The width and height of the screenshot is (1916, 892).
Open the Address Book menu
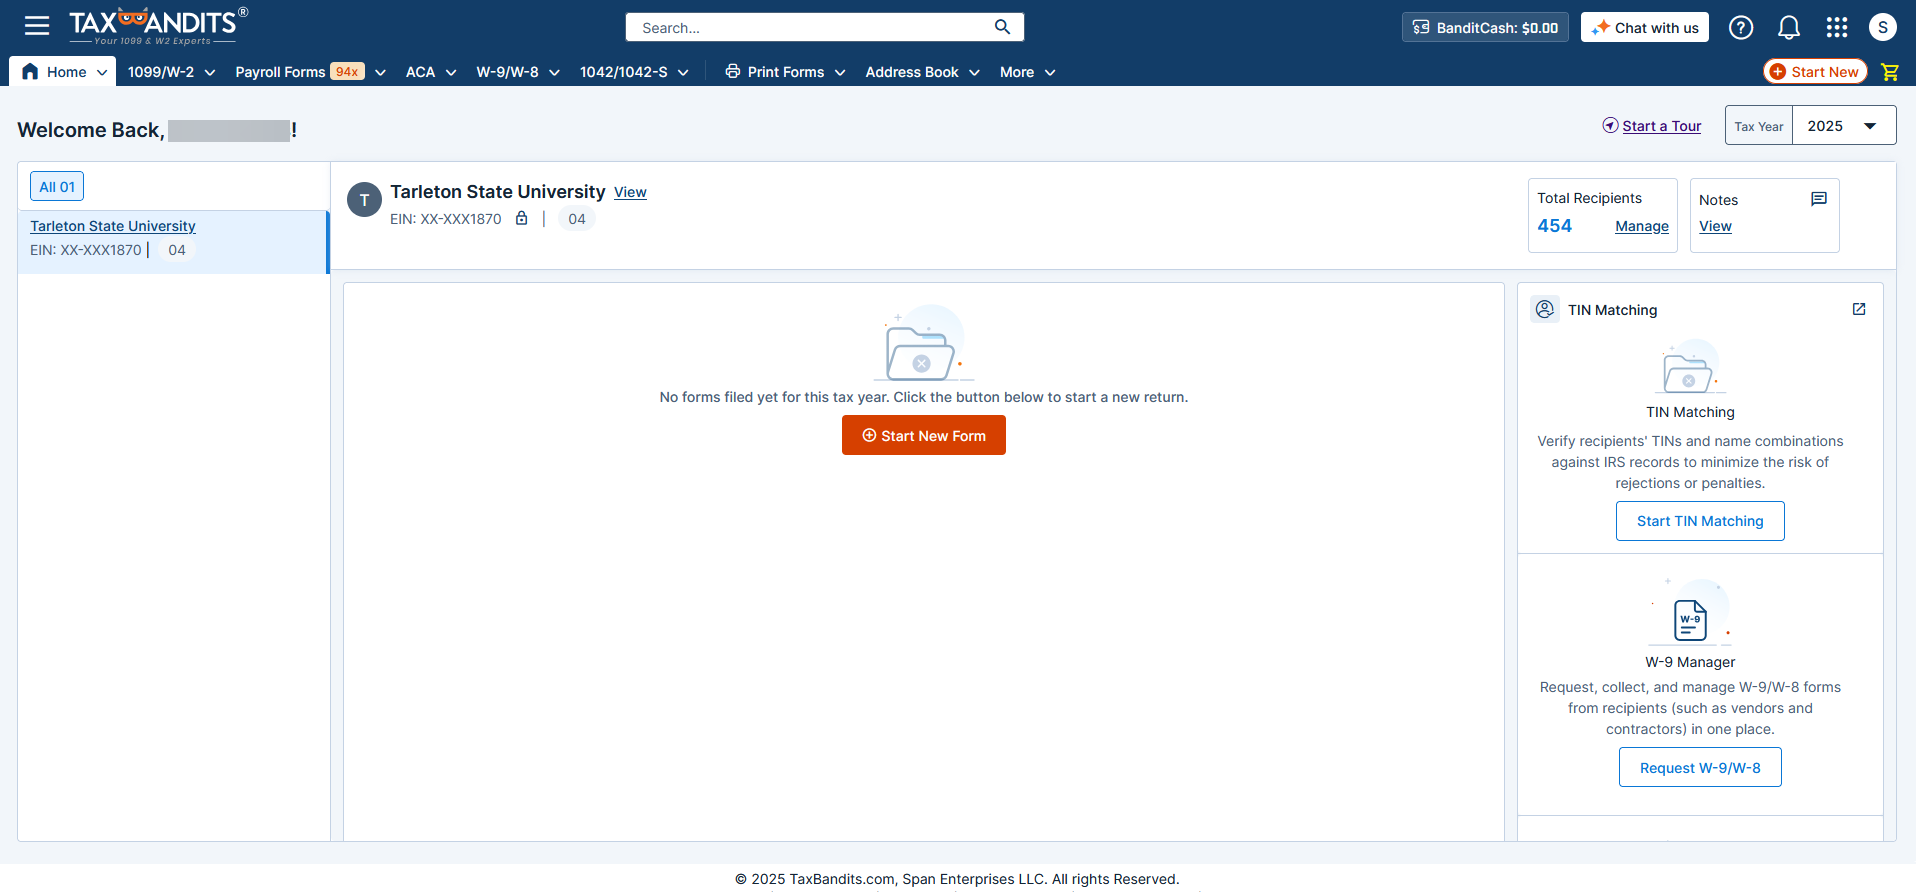tap(922, 72)
